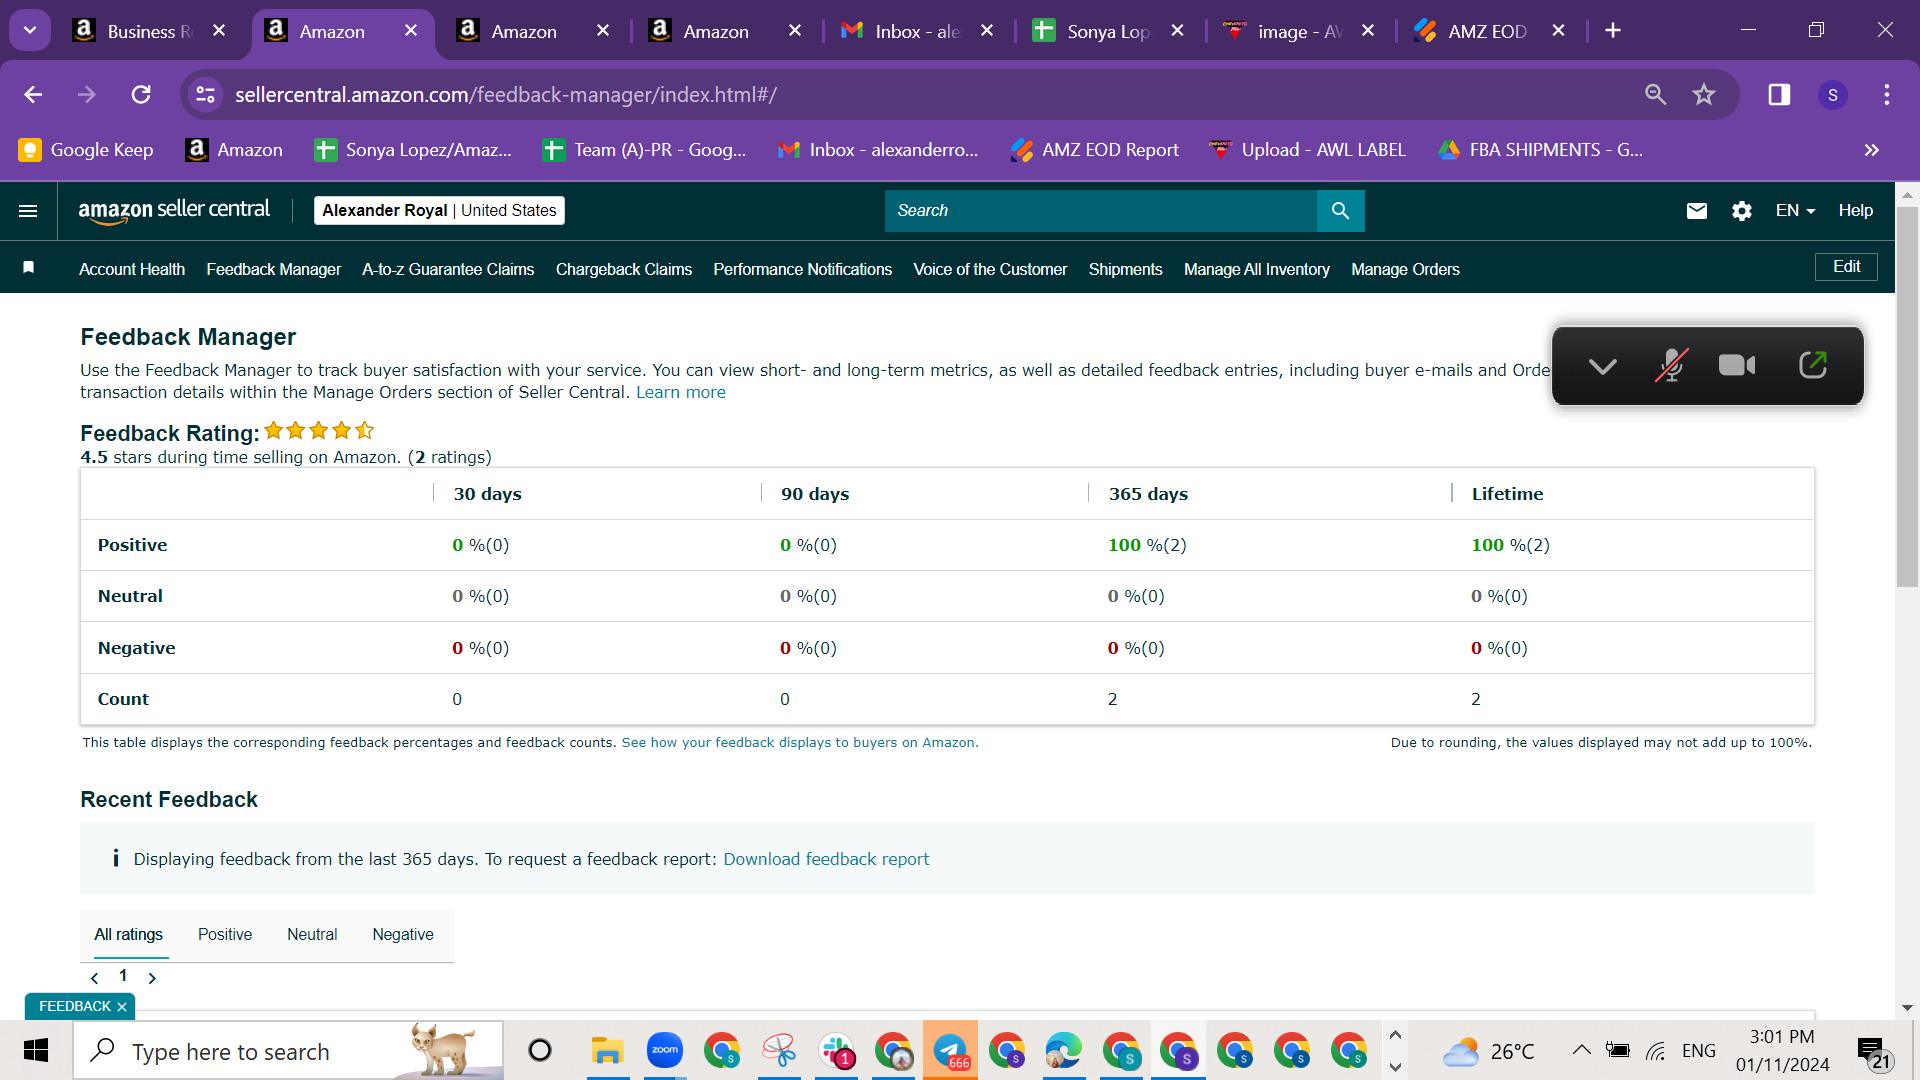Click the Learn more link
This screenshot has width=1920, height=1080.
[681, 393]
